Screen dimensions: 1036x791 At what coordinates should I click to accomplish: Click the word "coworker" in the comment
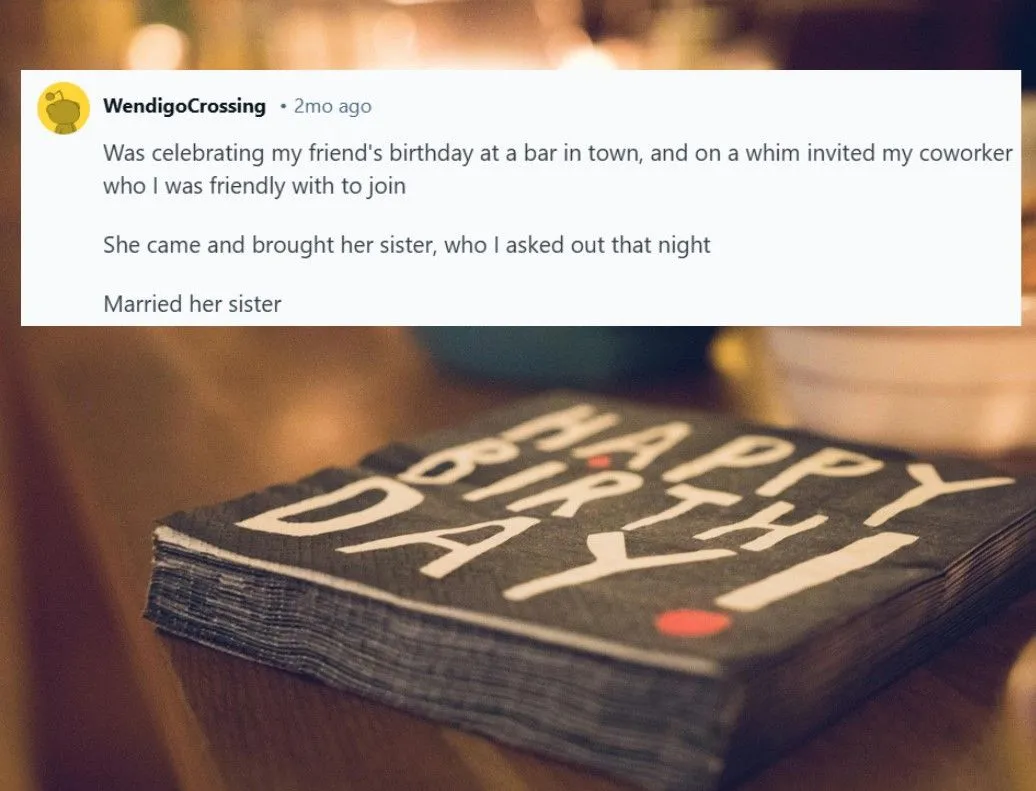(x=968, y=155)
